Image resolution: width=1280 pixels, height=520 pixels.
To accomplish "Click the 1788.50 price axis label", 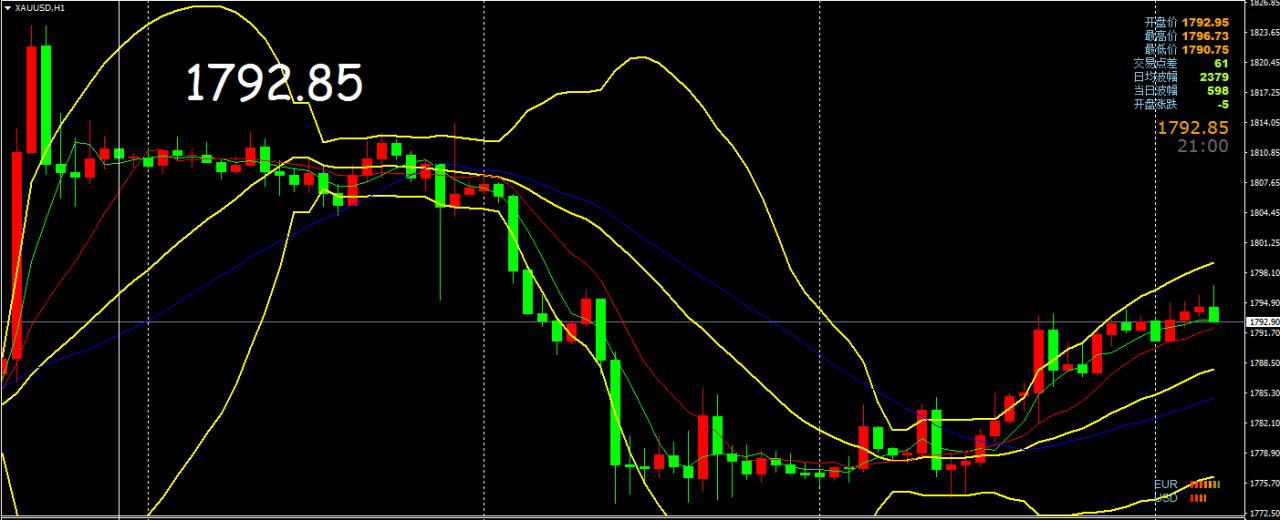I will pos(1263,363).
